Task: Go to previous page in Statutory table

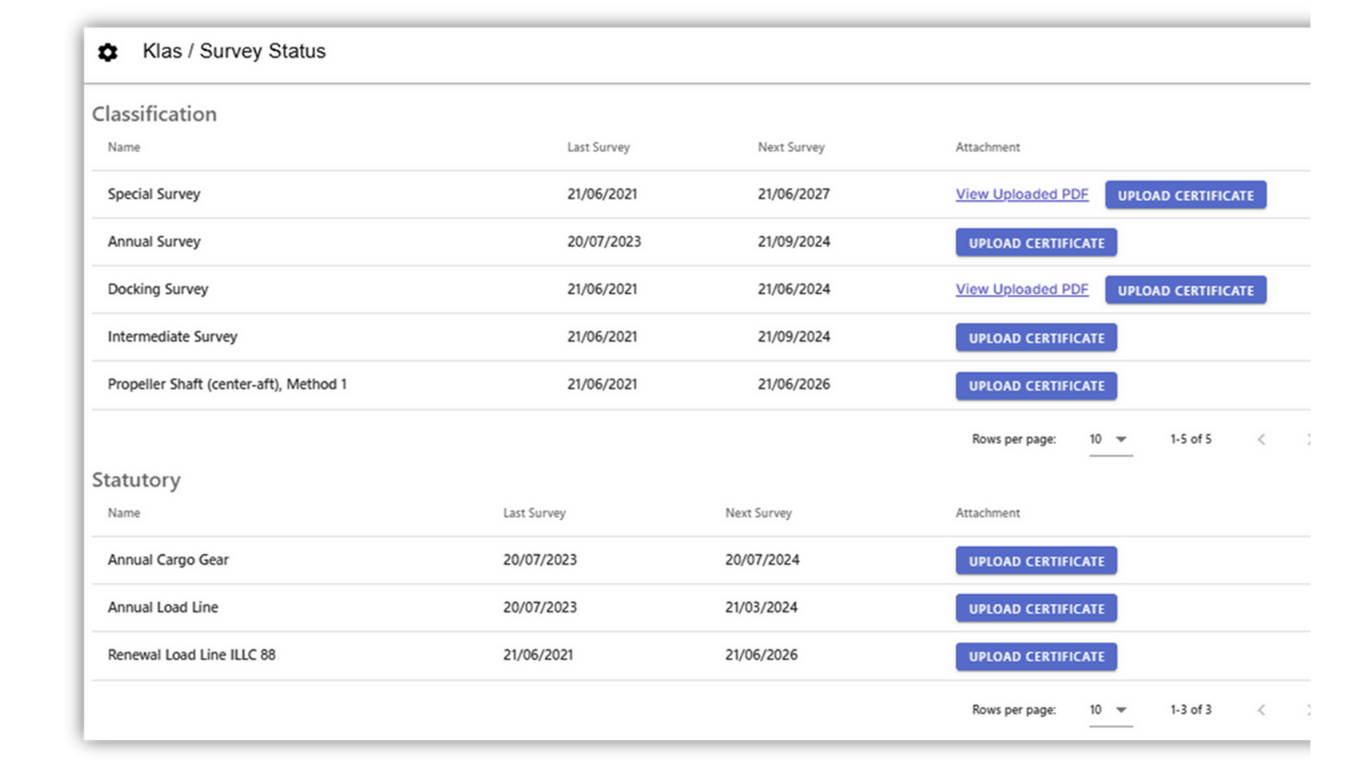Action: pos(1261,710)
